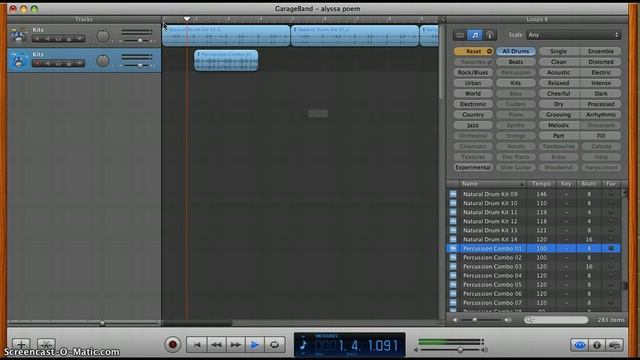
Task: Select the Acoustic descriptor button
Action: (558, 73)
